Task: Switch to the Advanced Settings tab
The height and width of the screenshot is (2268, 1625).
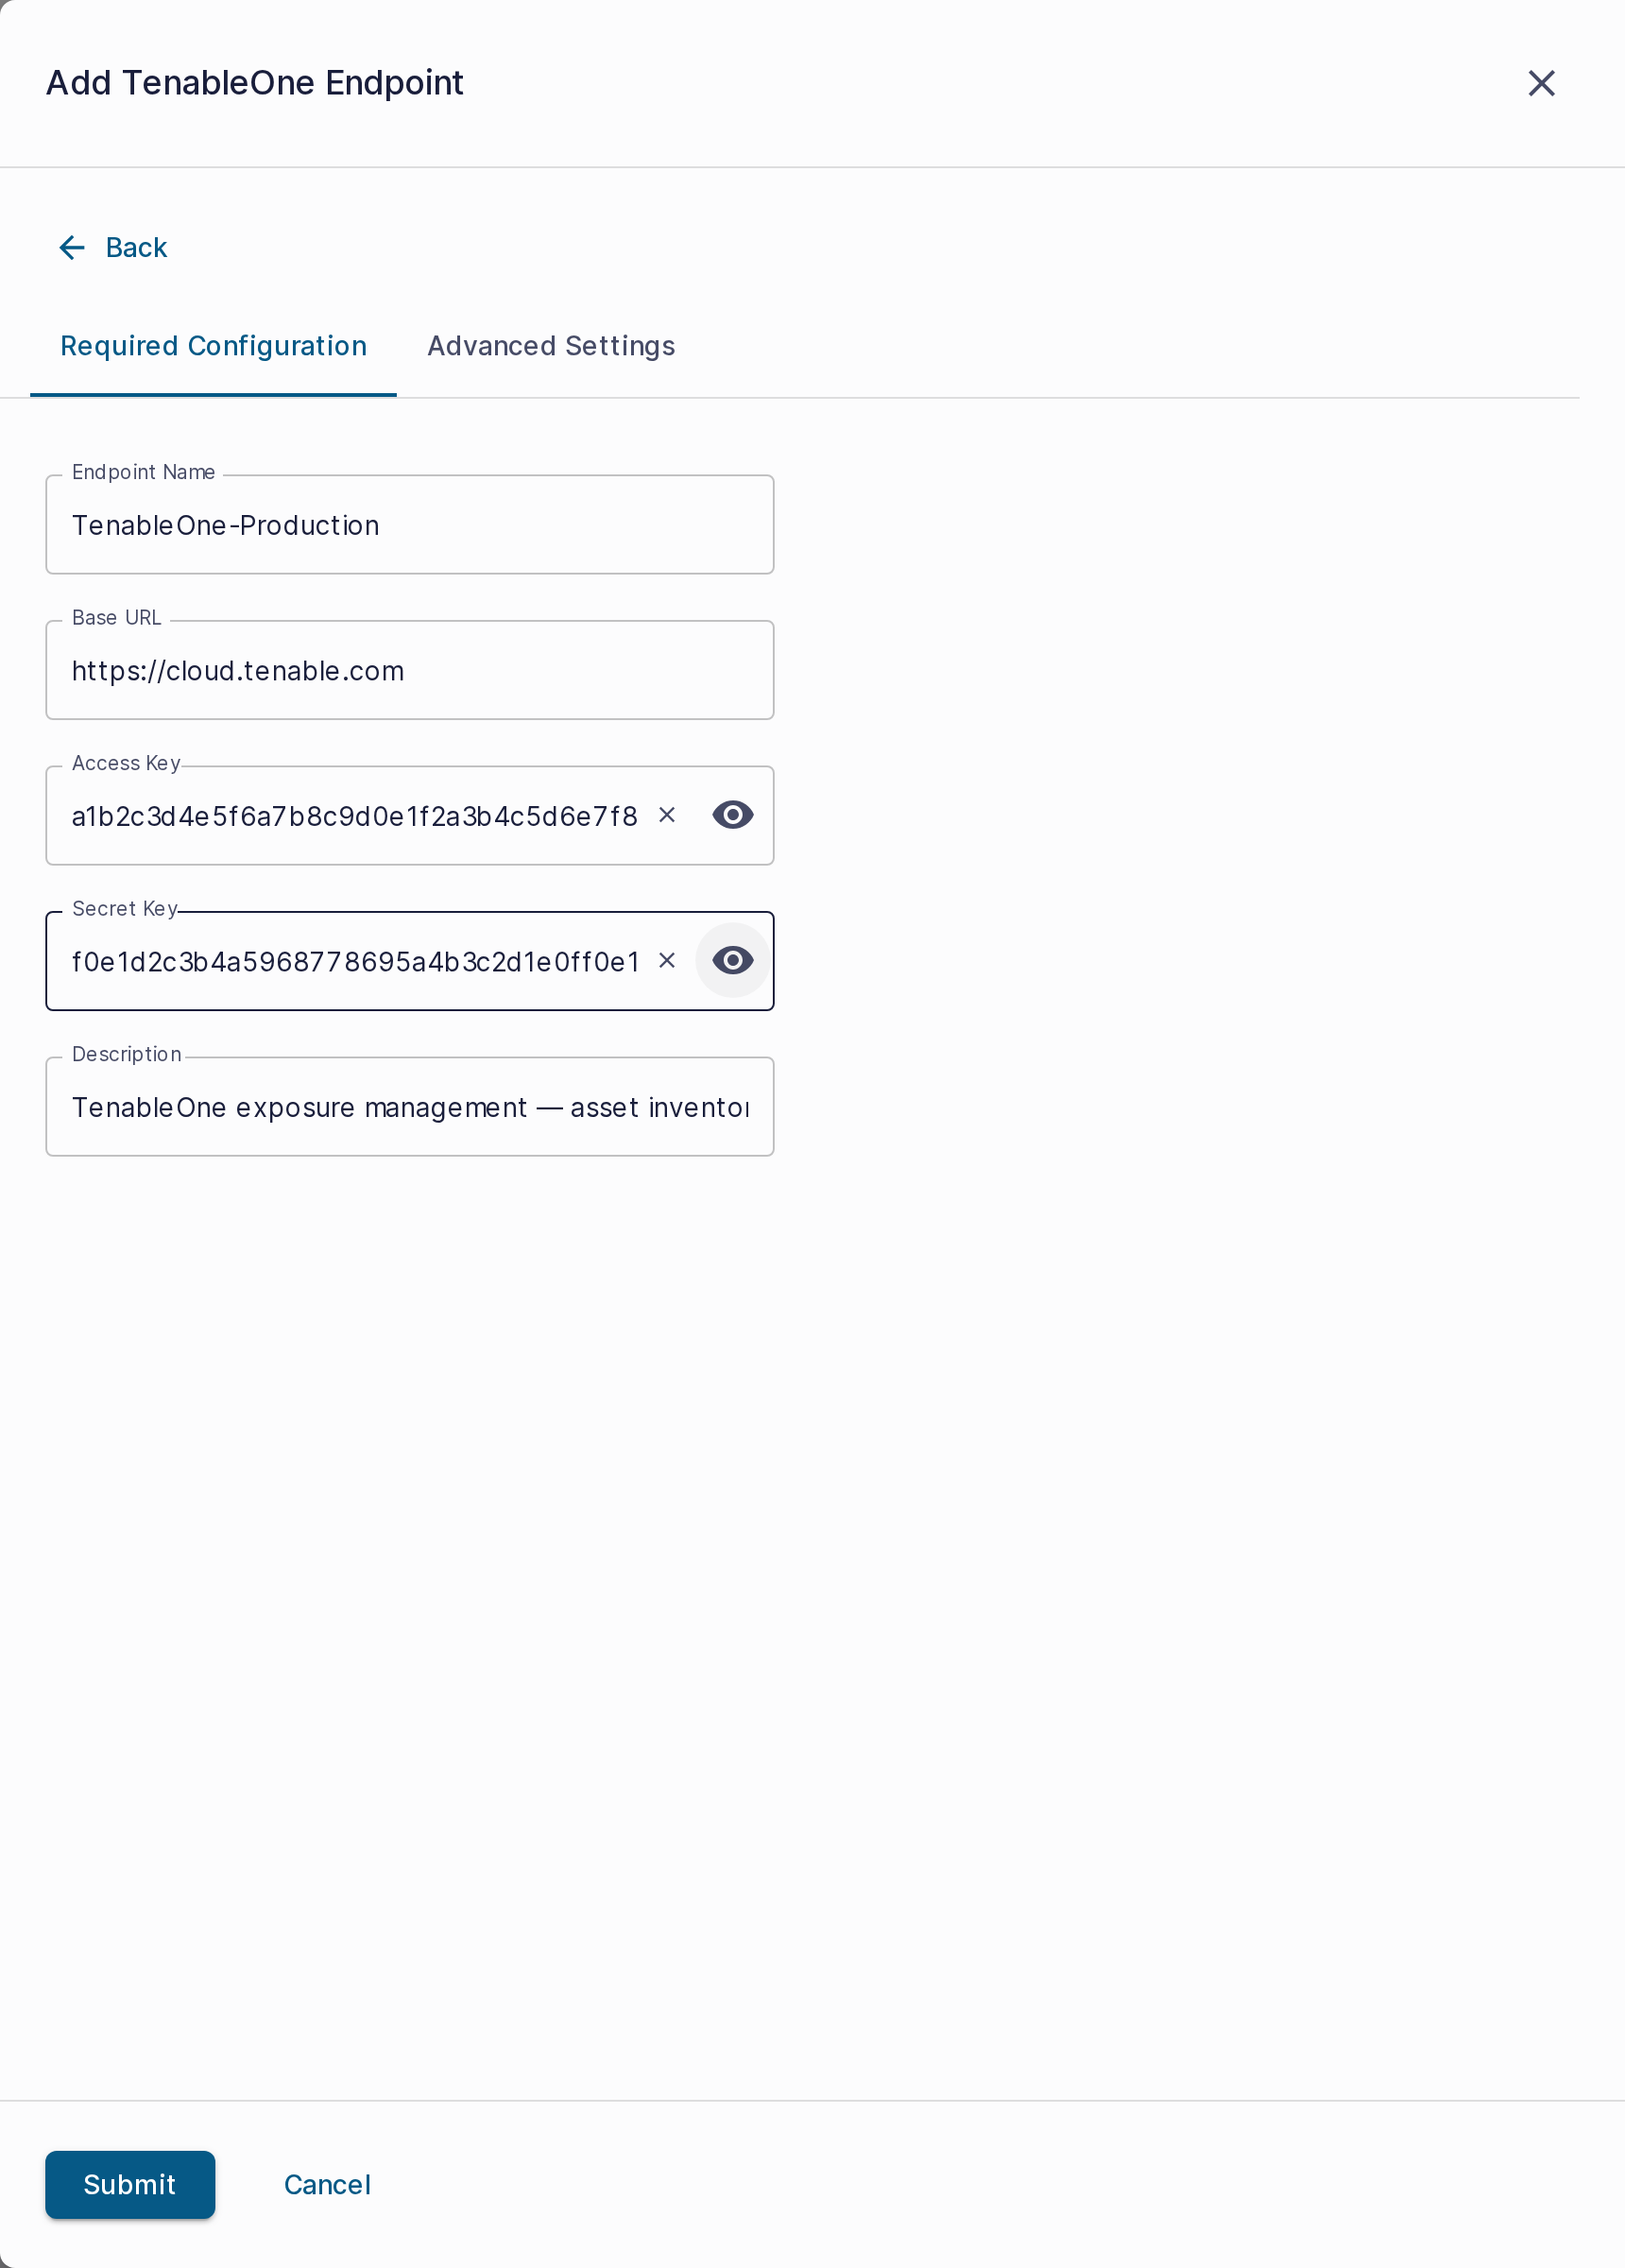Action: tap(551, 346)
